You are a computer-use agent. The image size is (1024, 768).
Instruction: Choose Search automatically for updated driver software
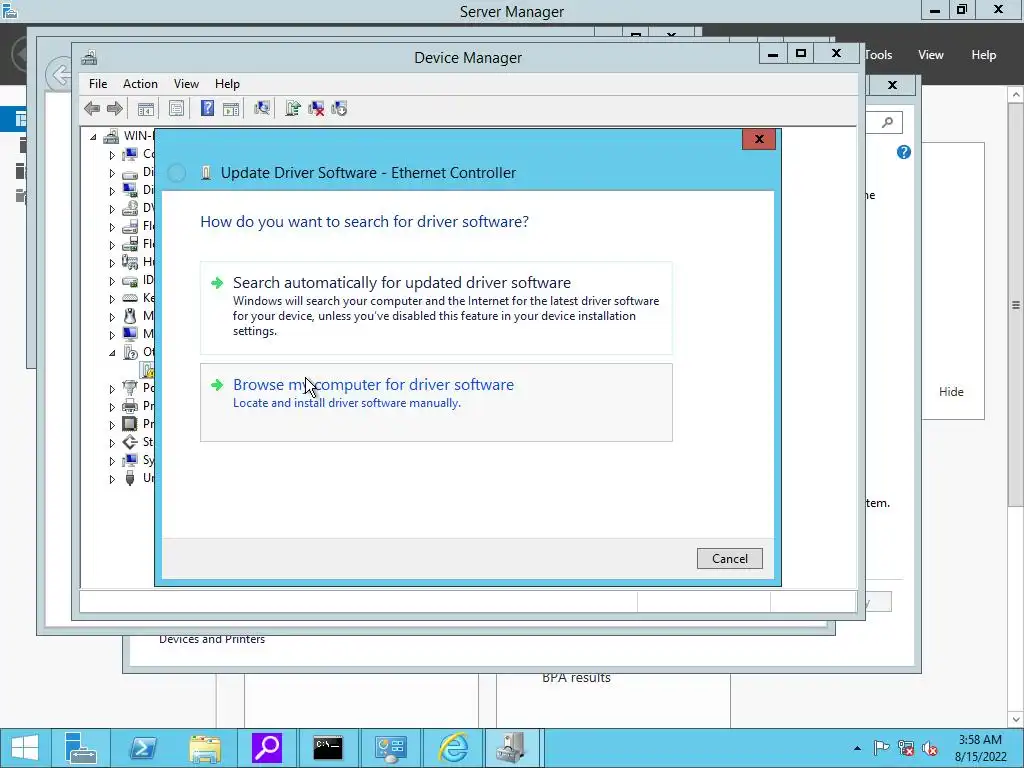[x=436, y=308]
